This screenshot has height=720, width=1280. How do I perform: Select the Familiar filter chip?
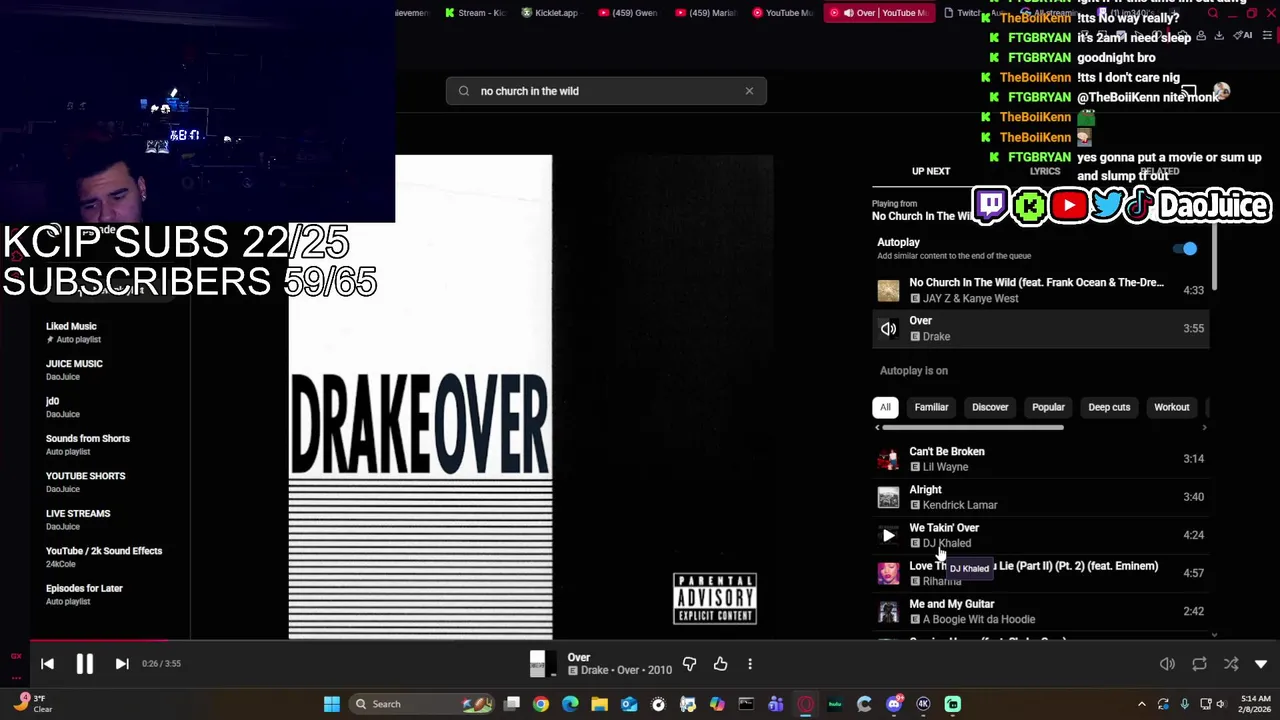(931, 407)
